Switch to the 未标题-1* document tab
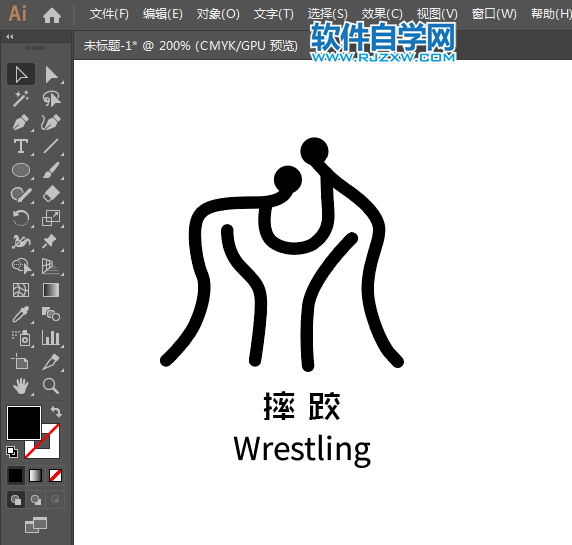The width and height of the screenshot is (572, 545). coord(191,46)
